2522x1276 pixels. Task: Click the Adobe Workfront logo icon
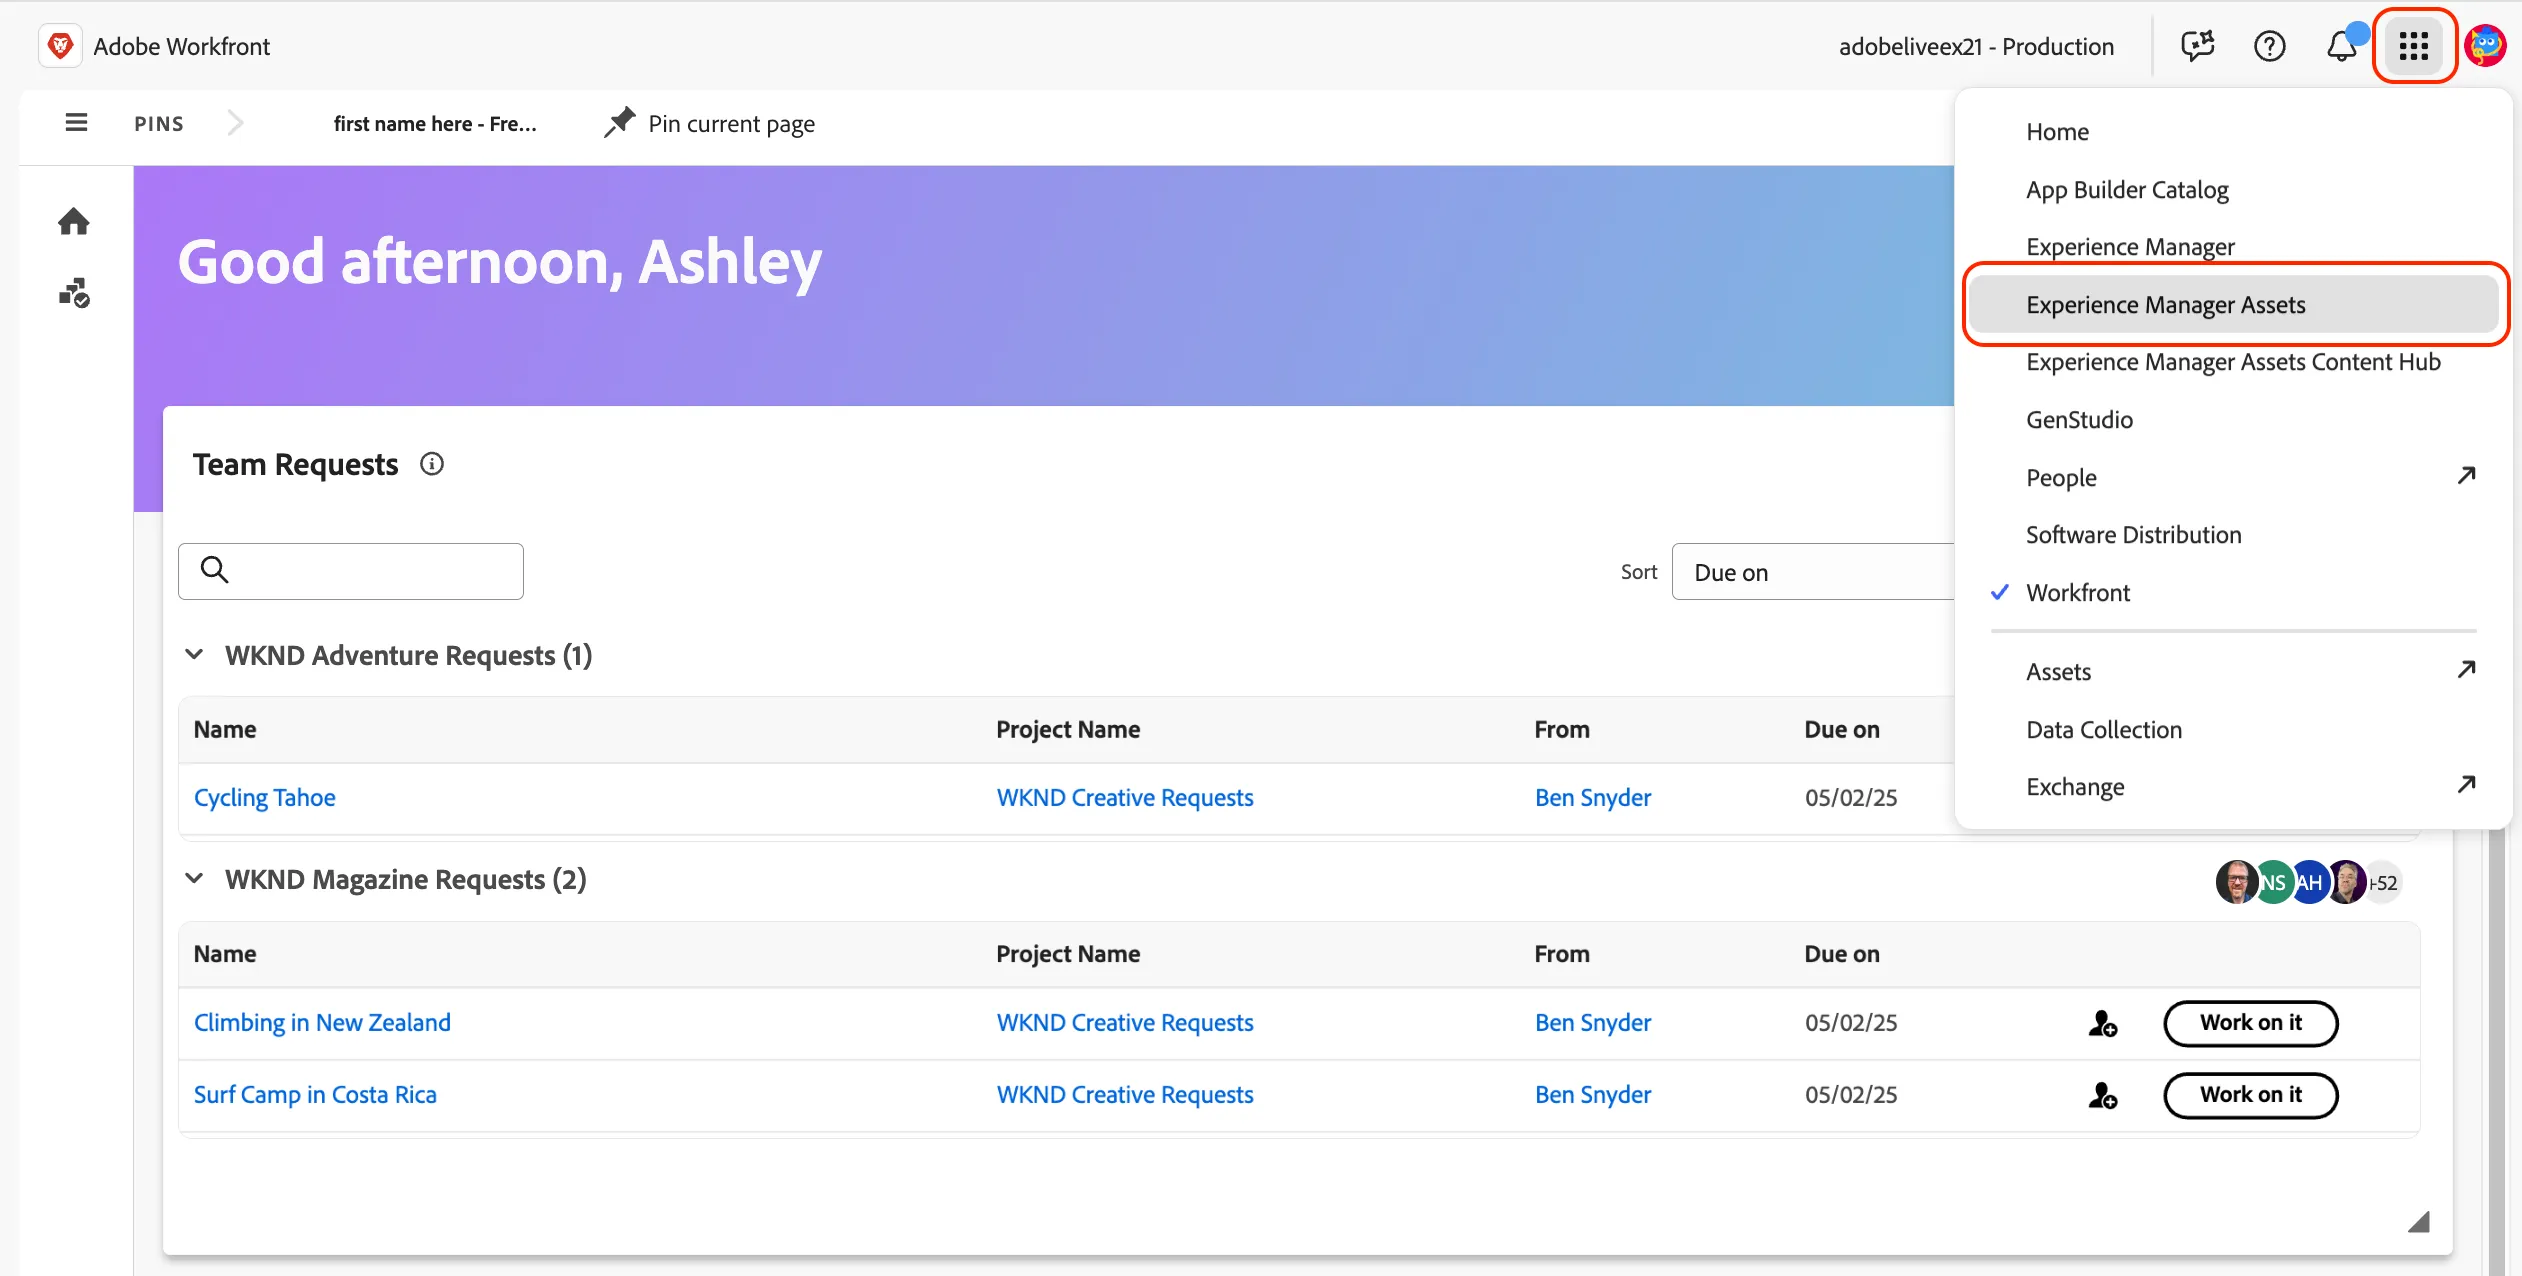[x=60, y=46]
